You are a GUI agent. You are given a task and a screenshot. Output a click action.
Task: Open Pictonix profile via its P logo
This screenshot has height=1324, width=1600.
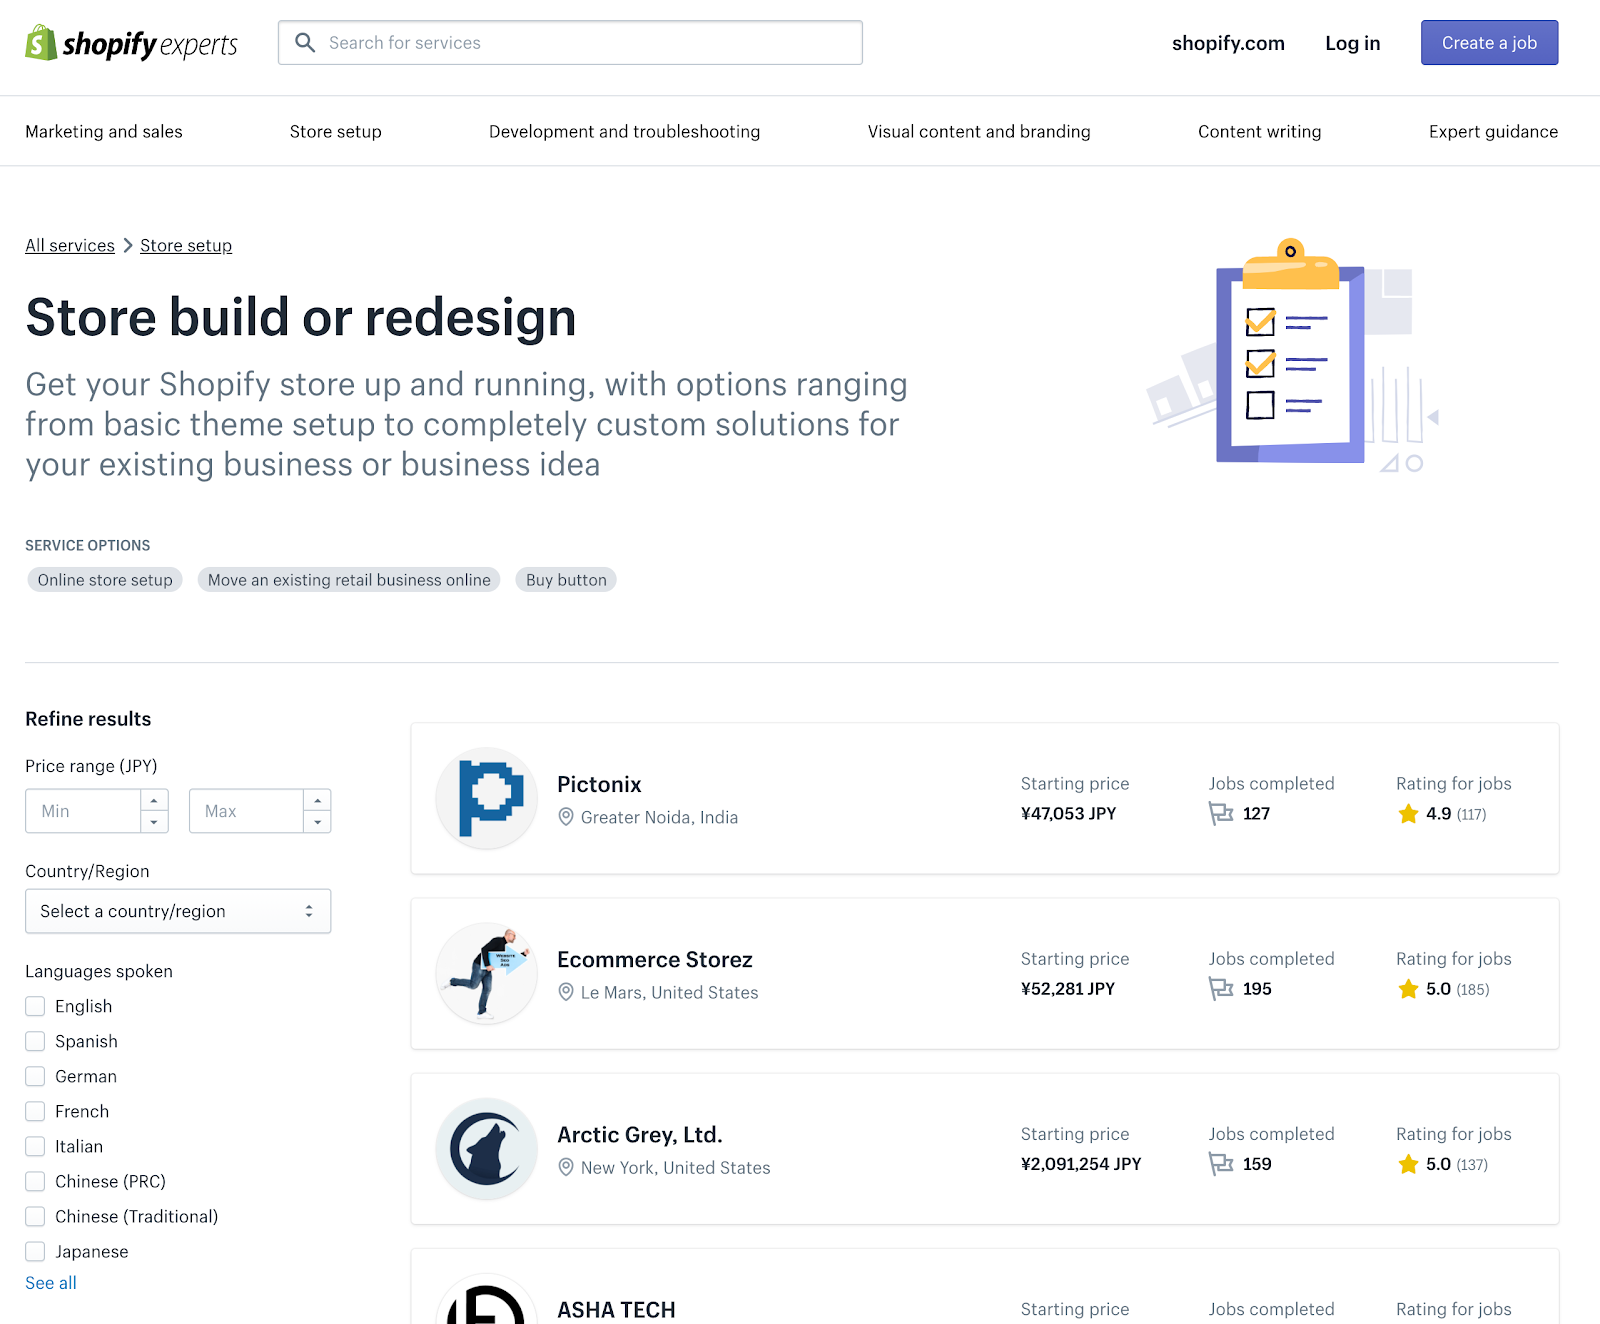coord(486,798)
